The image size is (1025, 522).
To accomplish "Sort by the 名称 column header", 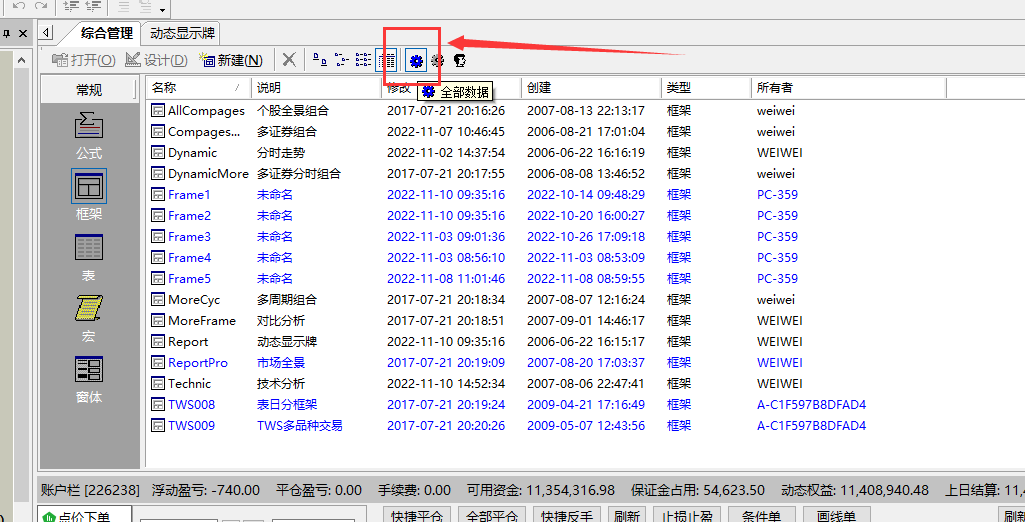I will point(199,88).
